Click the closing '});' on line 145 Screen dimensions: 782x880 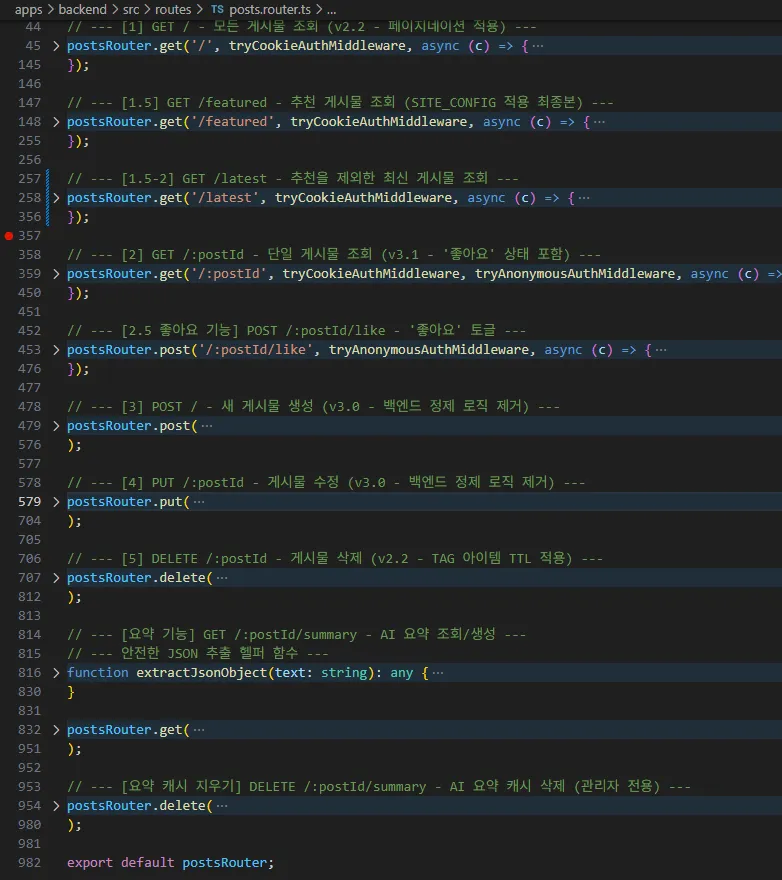click(x=78, y=65)
